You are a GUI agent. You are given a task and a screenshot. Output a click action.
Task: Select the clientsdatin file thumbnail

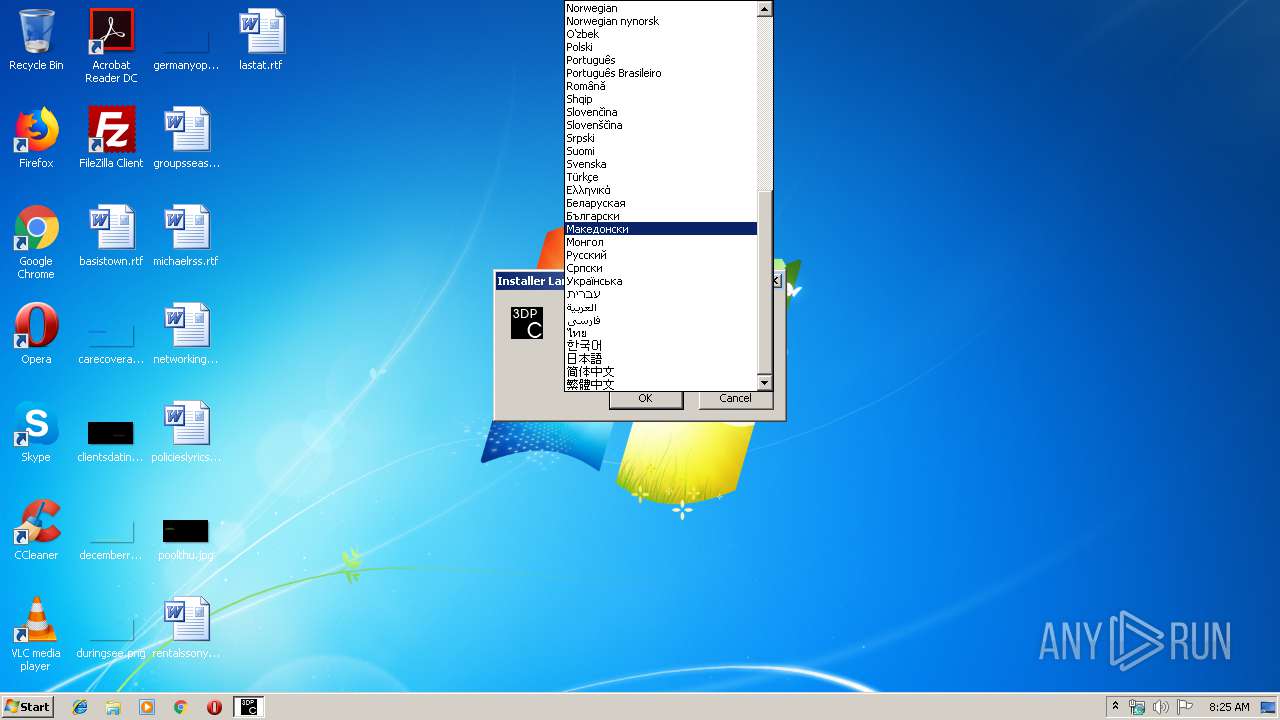pyautogui.click(x=111, y=440)
